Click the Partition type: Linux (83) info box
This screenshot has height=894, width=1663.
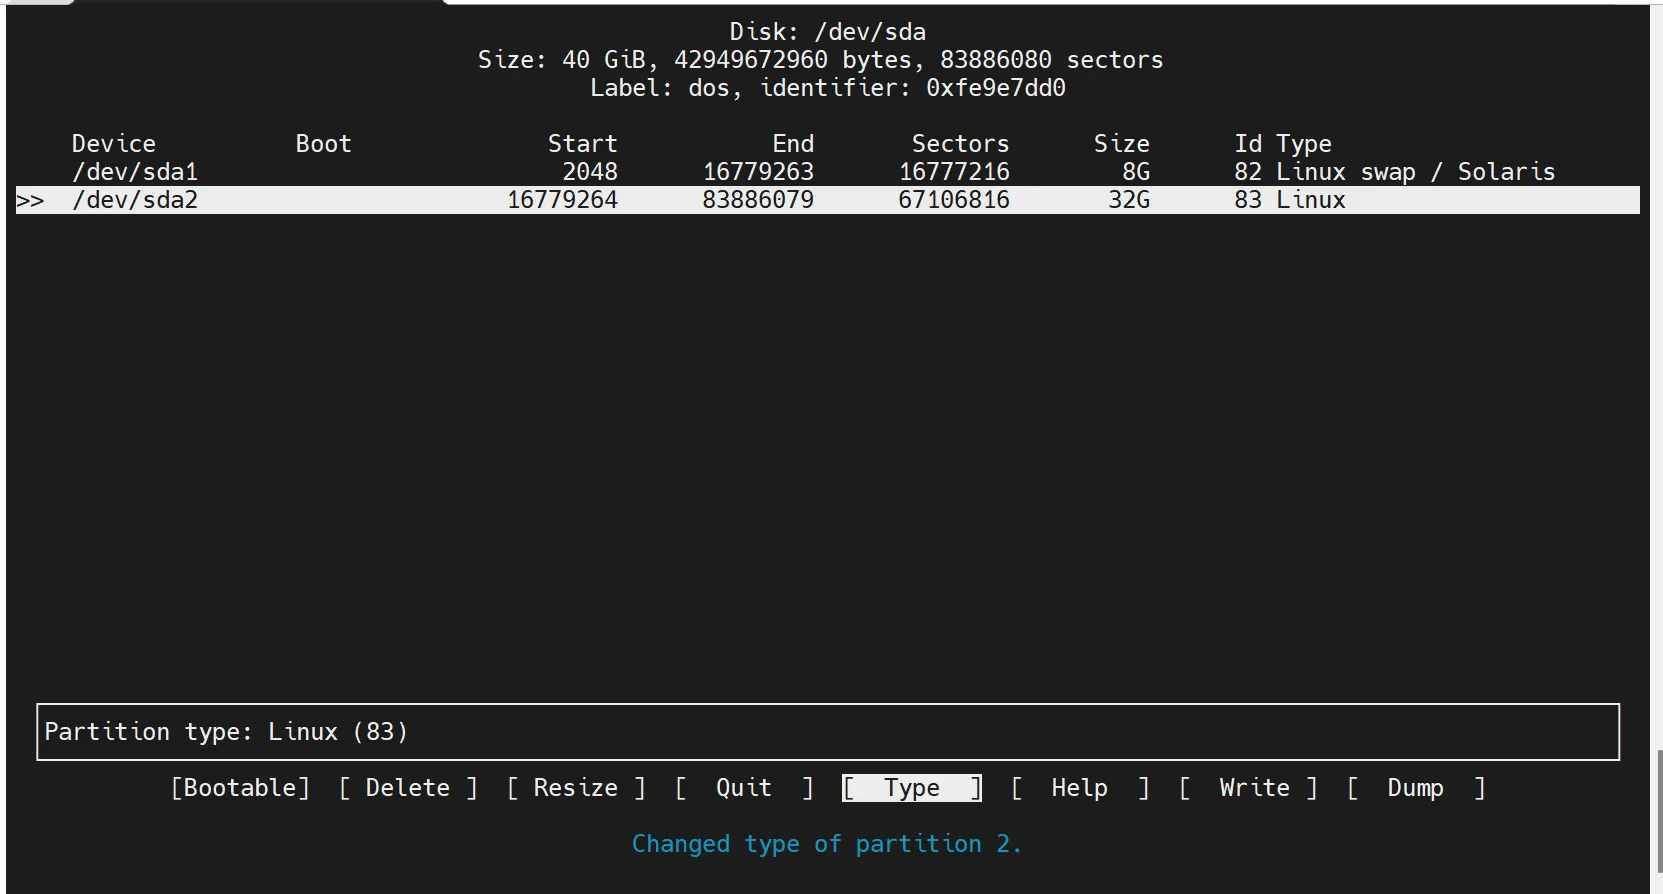[827, 732]
